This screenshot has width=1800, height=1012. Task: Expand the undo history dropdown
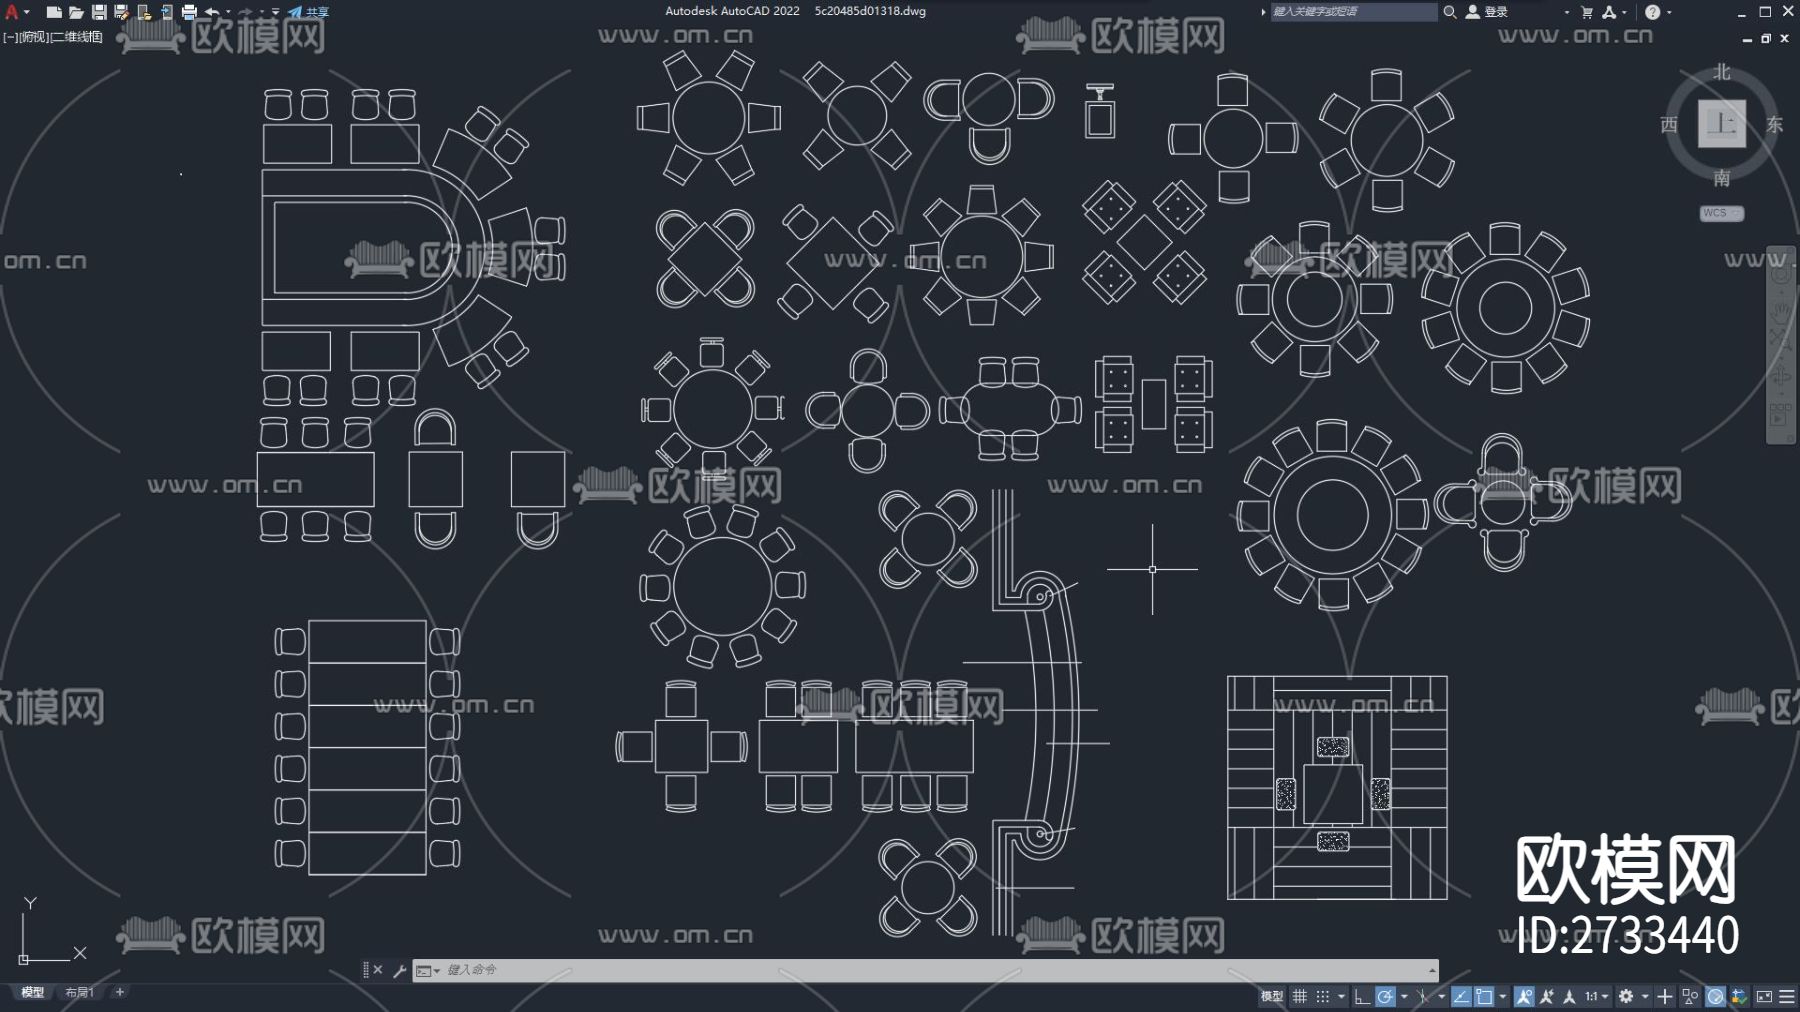[228, 12]
